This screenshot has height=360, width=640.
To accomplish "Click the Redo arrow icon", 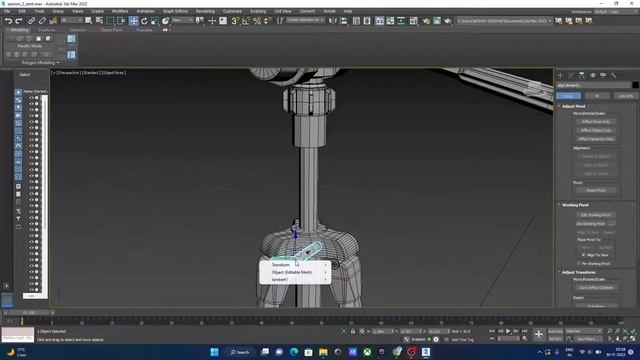I will [x=18, y=21].
